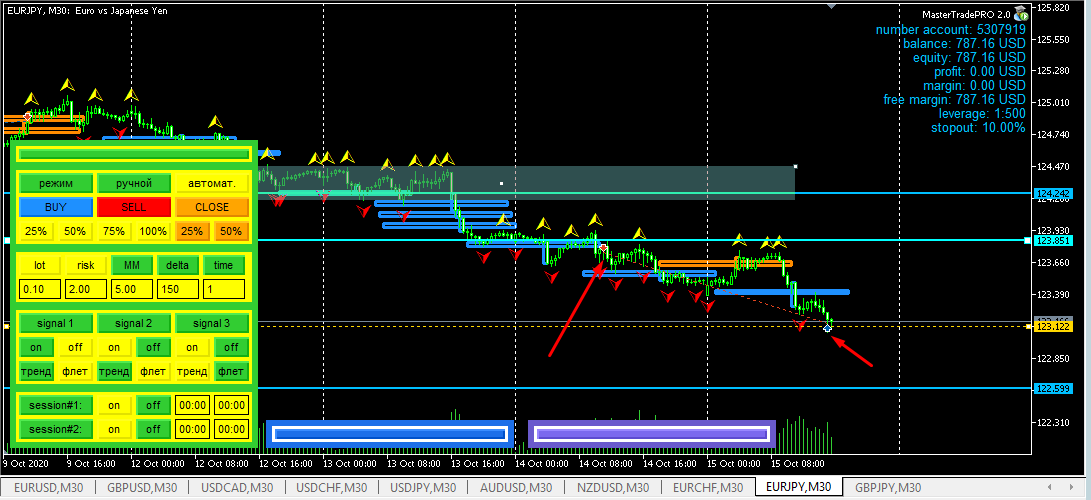Screen dimensions: 1091x500
Task: Select автомат. (automatic) mode
Action: [212, 184]
